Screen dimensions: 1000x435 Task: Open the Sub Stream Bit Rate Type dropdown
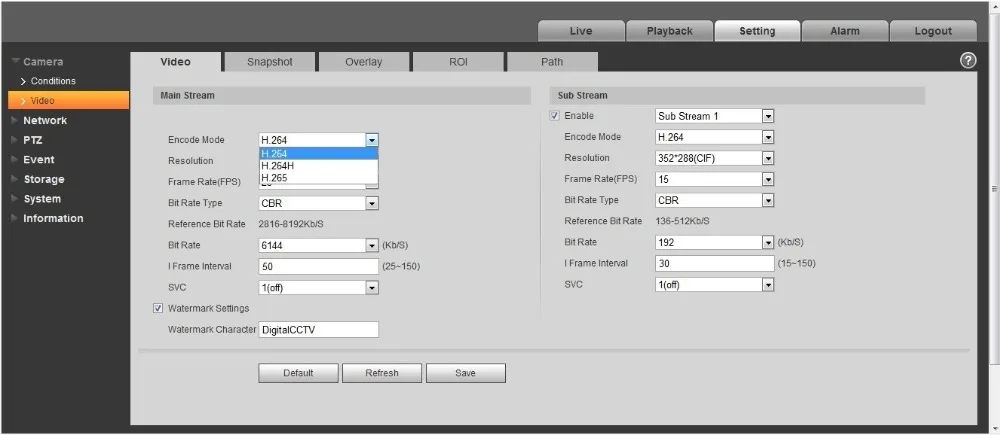[x=714, y=200]
